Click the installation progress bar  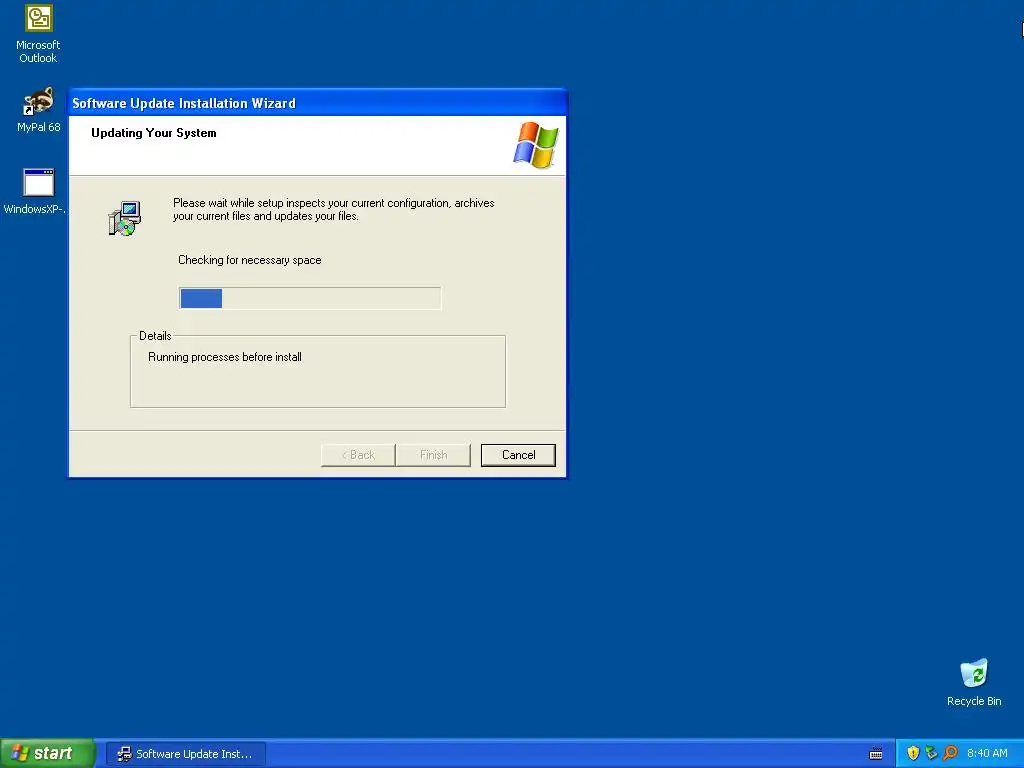(x=310, y=298)
